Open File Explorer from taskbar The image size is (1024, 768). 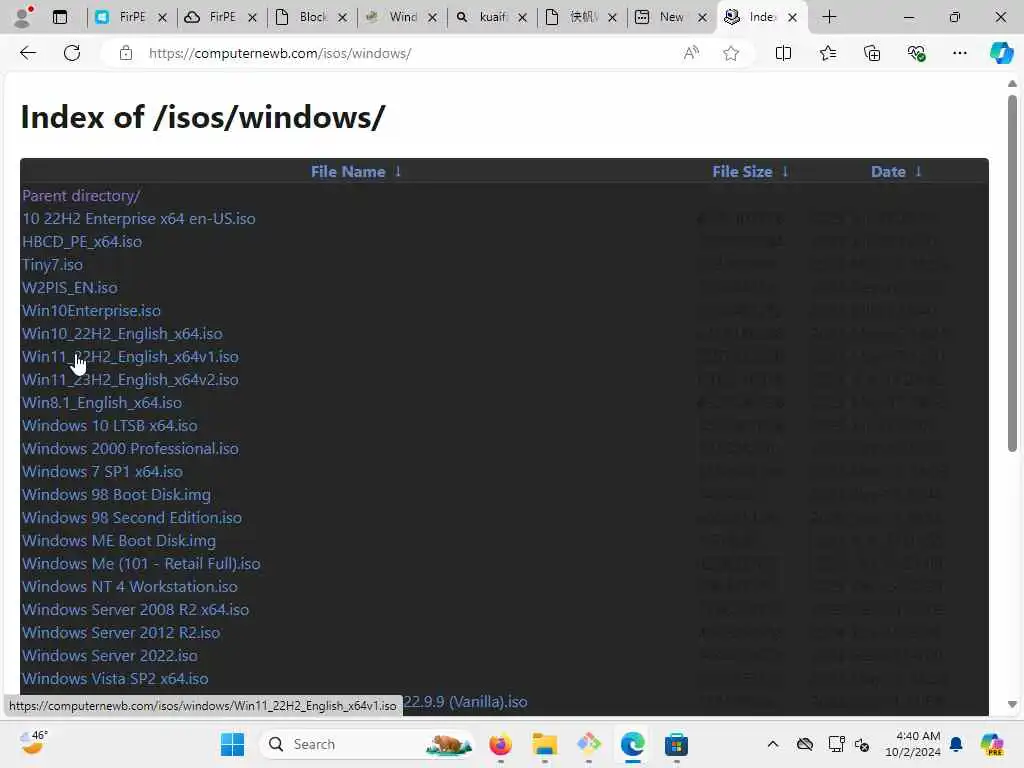coord(545,744)
